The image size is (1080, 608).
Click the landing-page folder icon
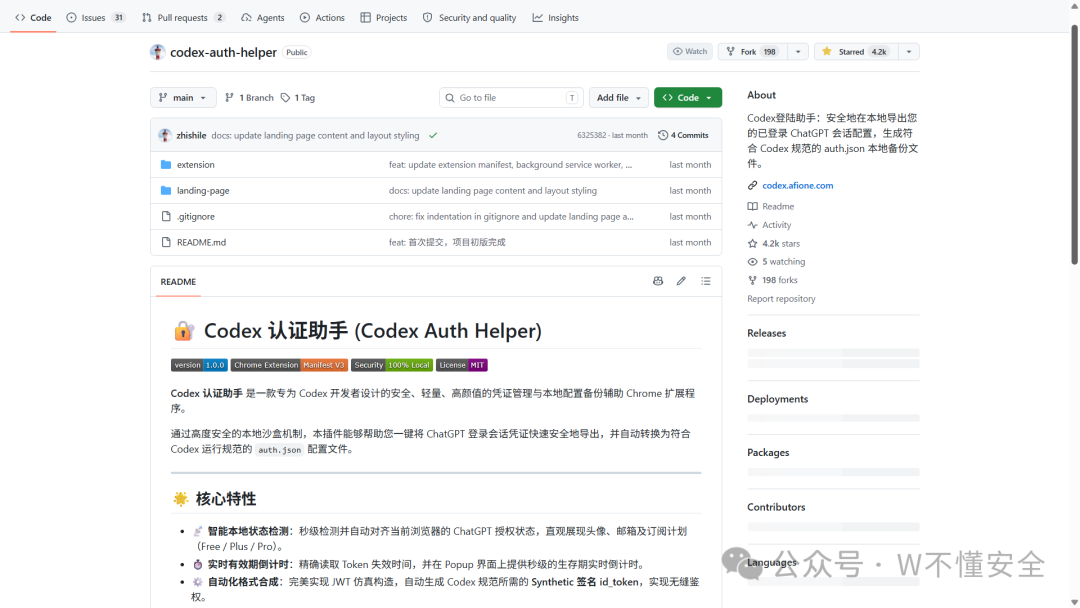pos(166,191)
